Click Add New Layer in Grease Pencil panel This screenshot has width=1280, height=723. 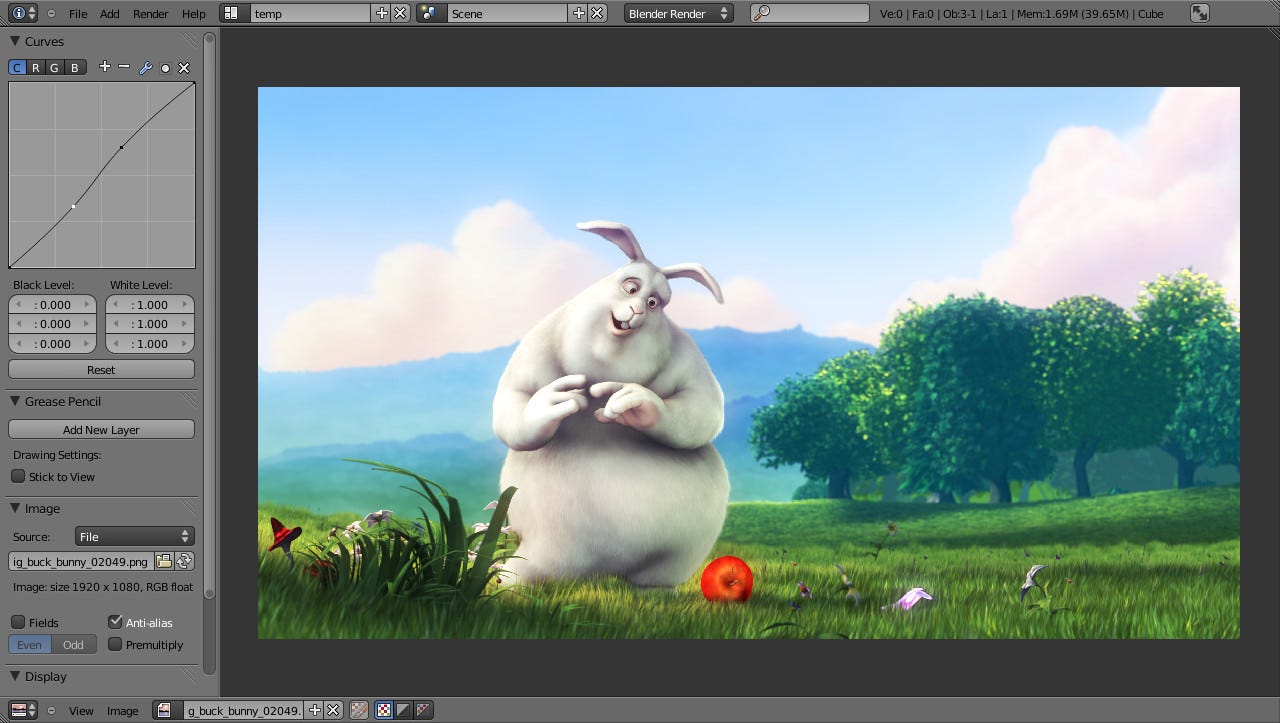101,428
